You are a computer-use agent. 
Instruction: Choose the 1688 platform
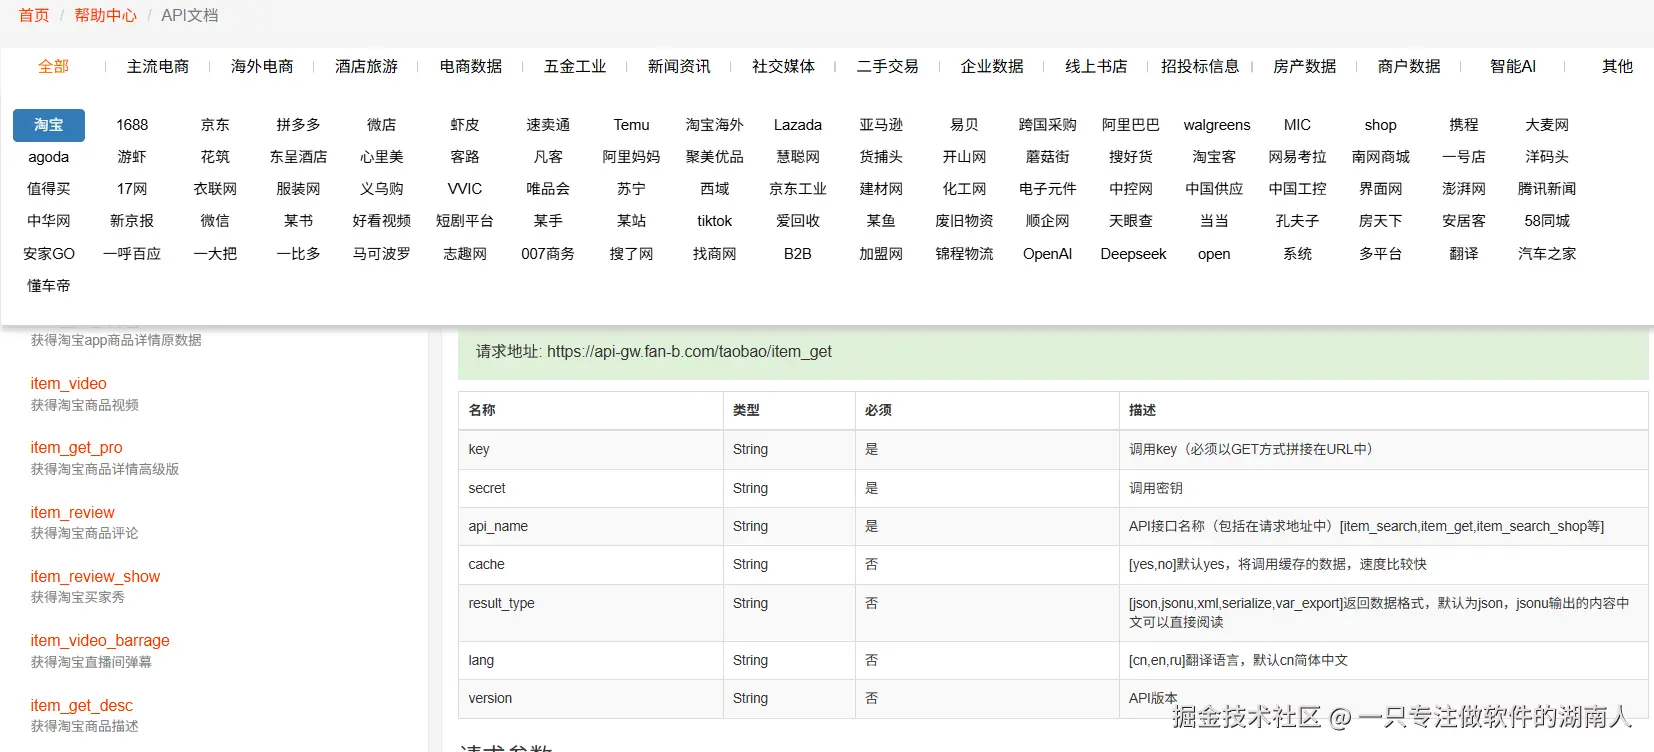[132, 125]
